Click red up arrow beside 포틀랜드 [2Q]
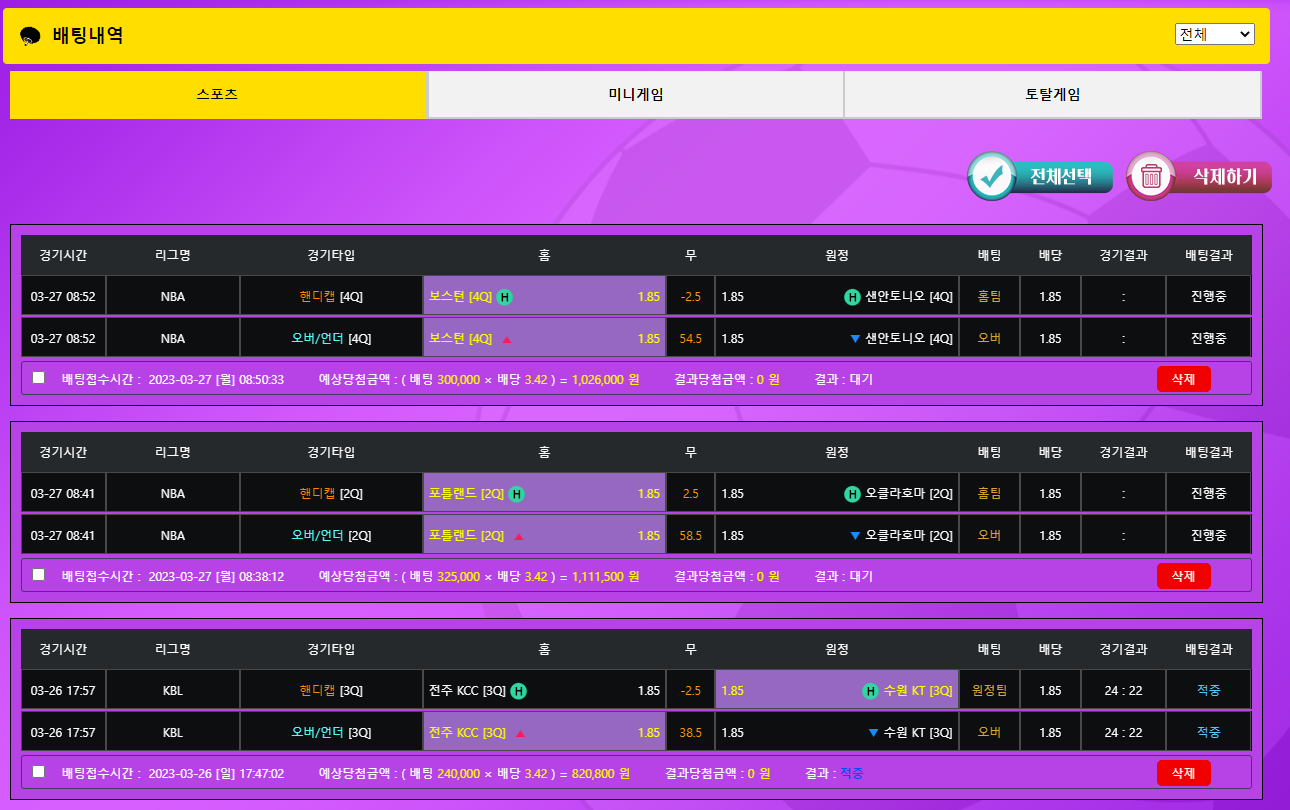Image resolution: width=1290 pixels, height=810 pixels. pos(519,536)
